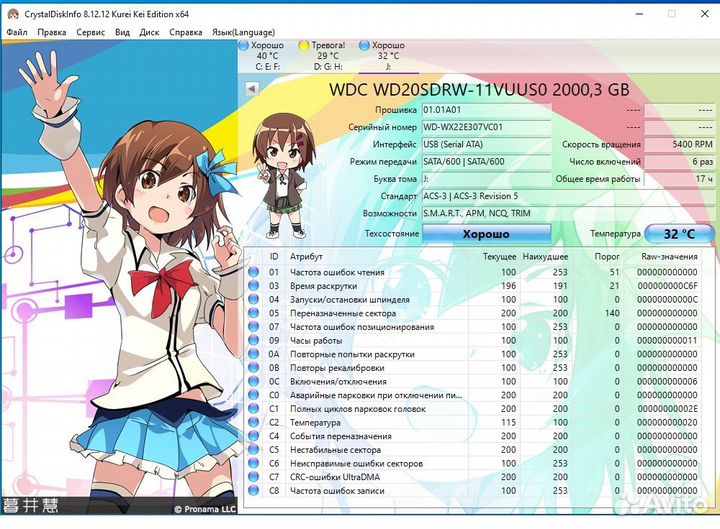Click status icon for Запуски/остановки шпинделя row
The image size is (720, 529).
[253, 299]
